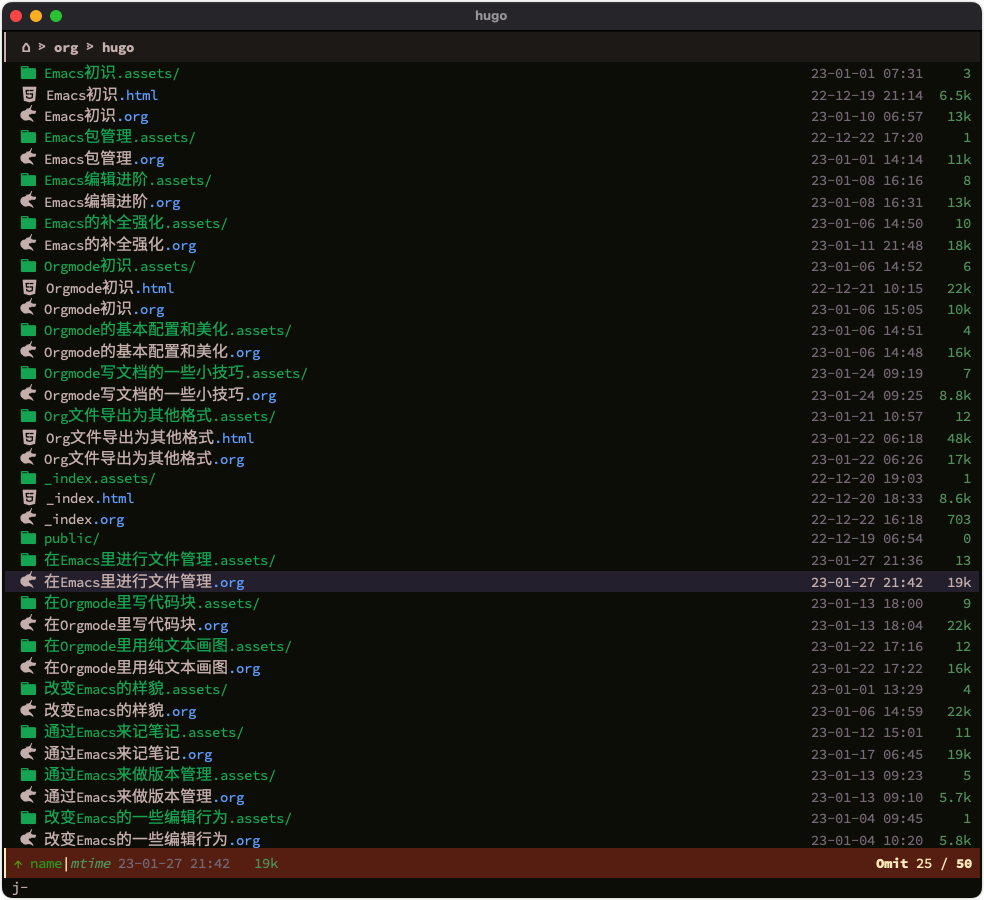Click the folder icon of public/
The height and width of the screenshot is (900, 984).
pos(28,538)
